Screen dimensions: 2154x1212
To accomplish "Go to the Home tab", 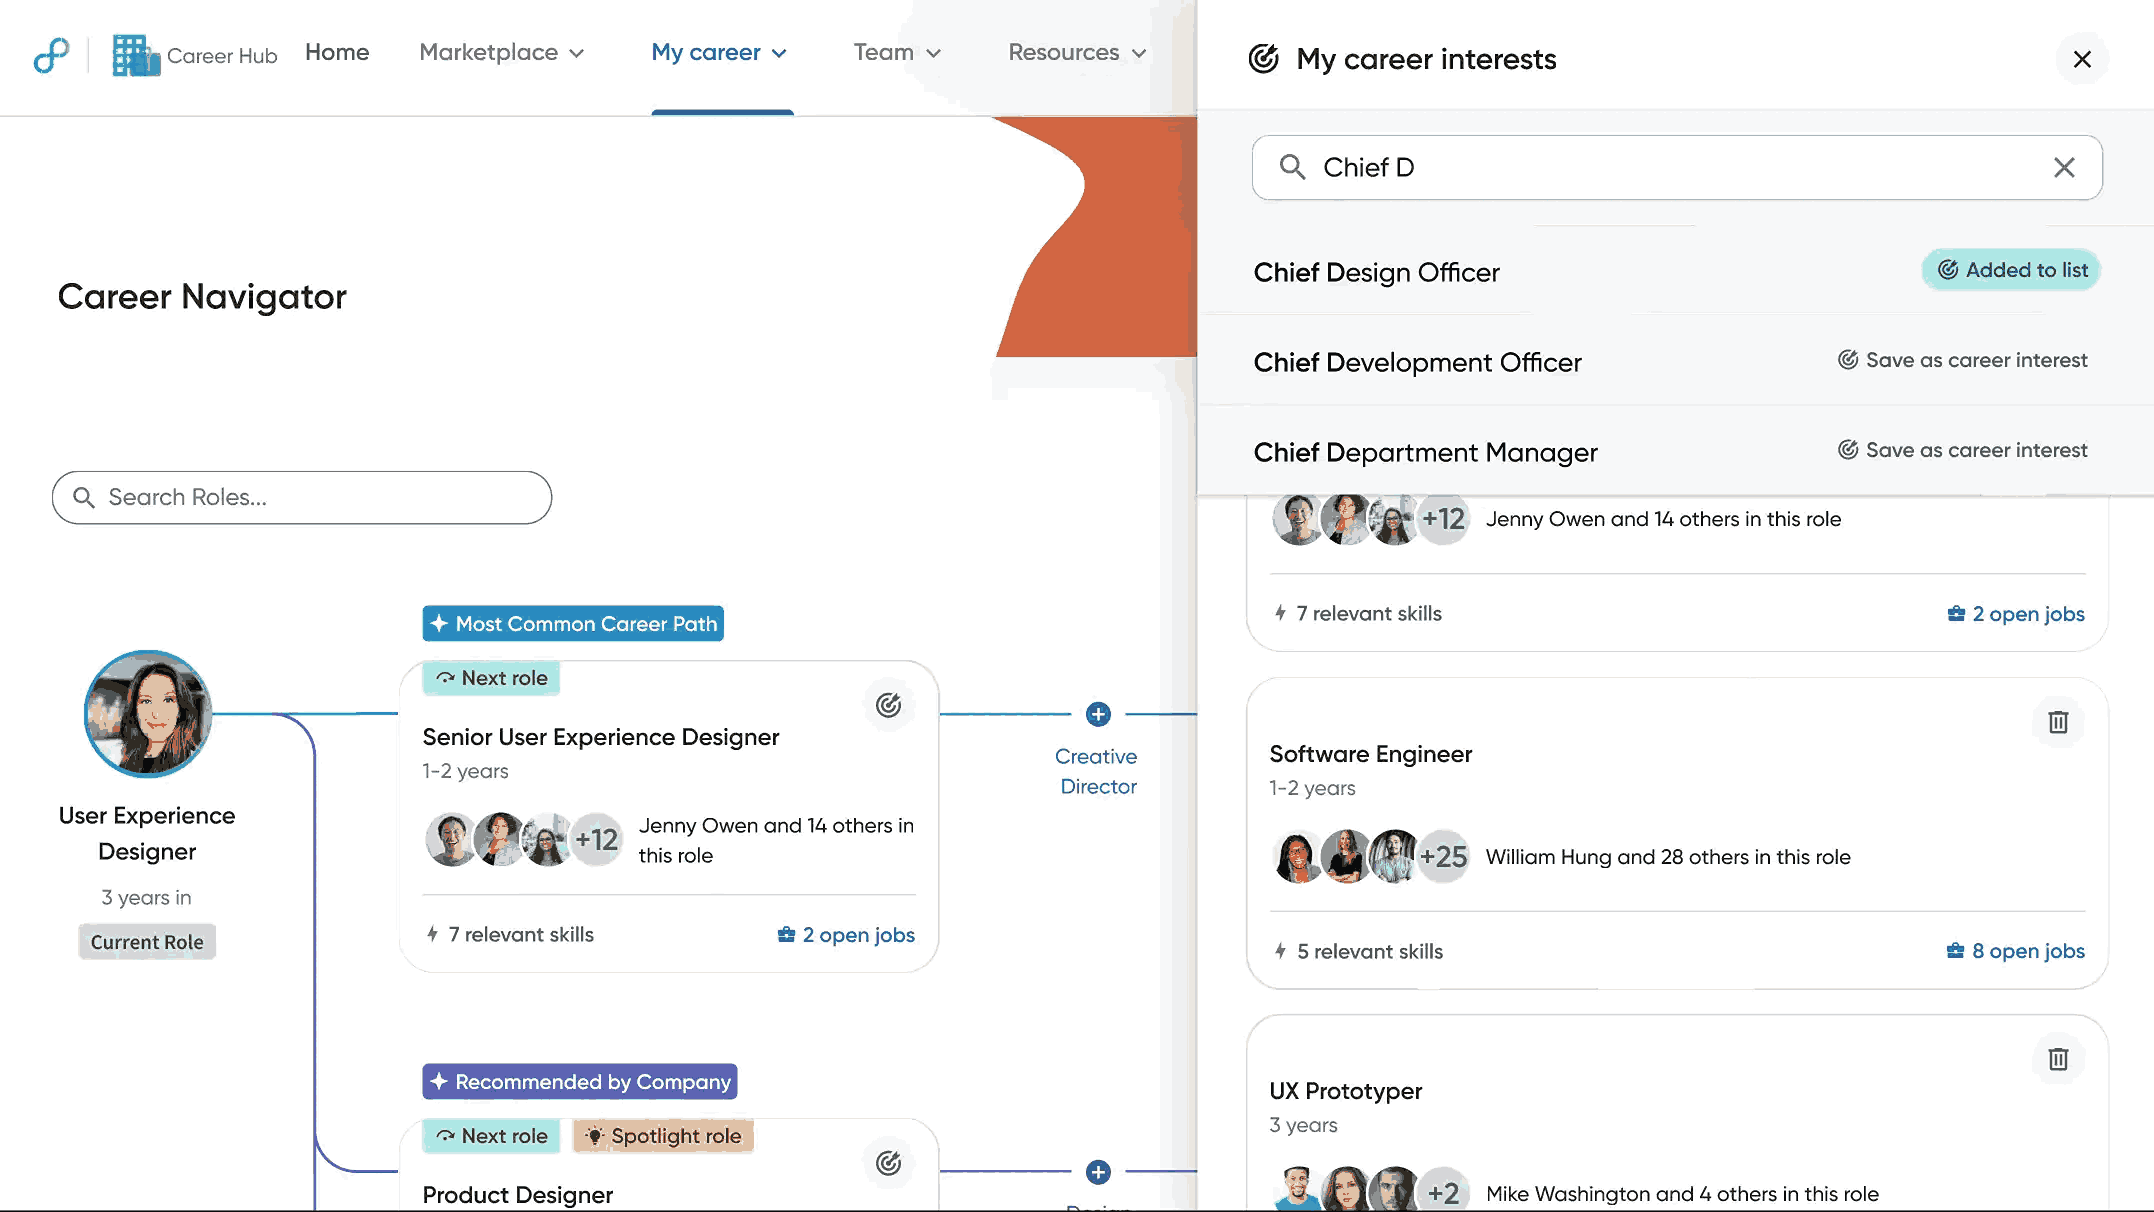I will (337, 52).
